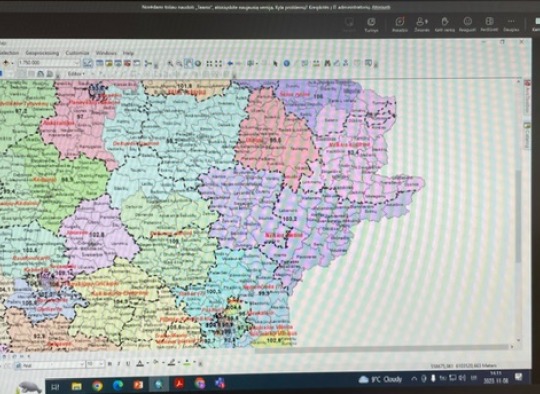The image size is (540, 394).
Task: Open Teams reactions (Reaguoti) button
Action: click(x=467, y=24)
